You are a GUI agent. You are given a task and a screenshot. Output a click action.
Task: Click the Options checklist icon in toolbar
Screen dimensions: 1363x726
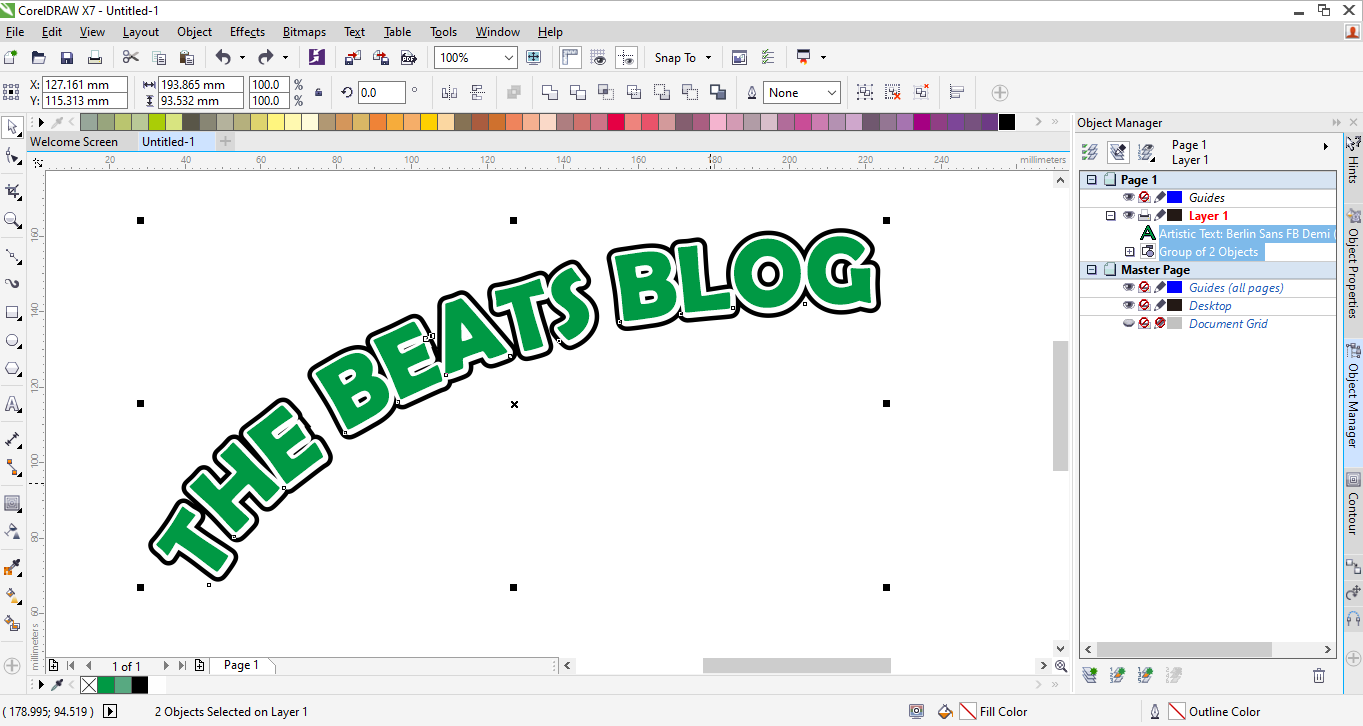click(768, 58)
